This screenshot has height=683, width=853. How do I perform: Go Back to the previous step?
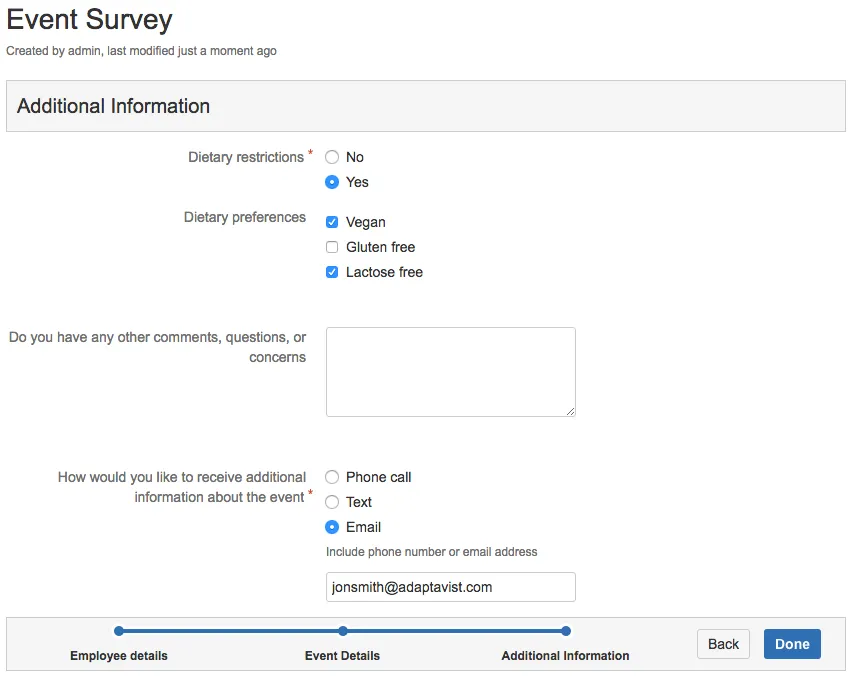click(x=723, y=644)
